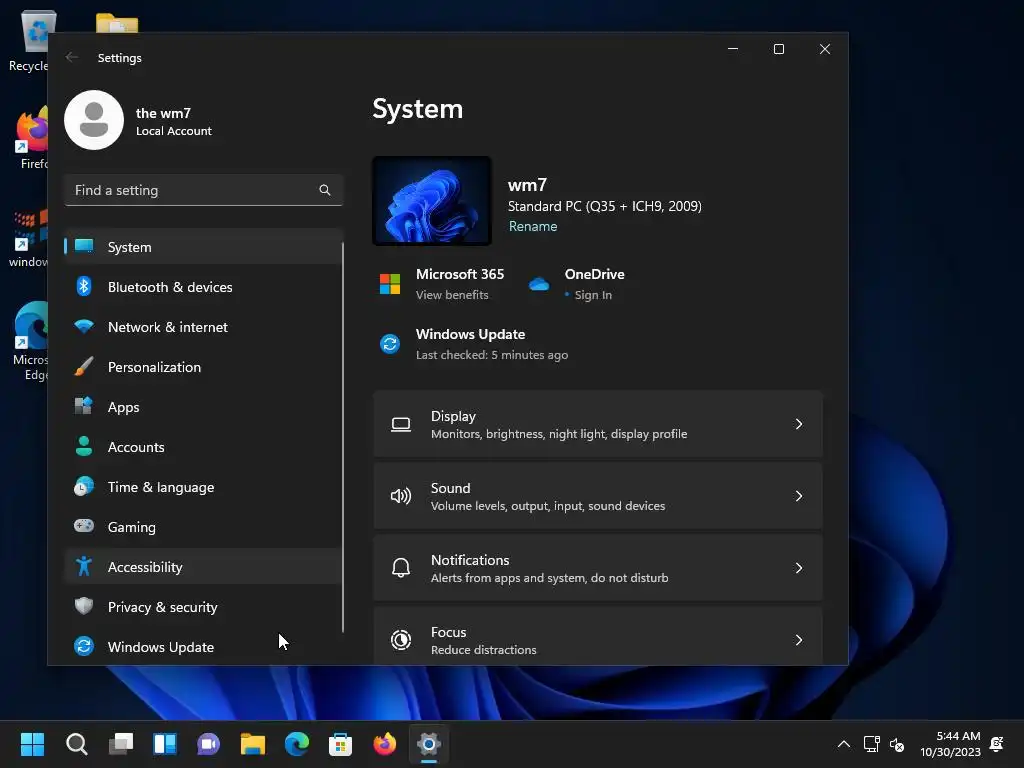This screenshot has height=768, width=1024.
Task: Launch Microsoft Edge from taskbar
Action: pos(296,744)
